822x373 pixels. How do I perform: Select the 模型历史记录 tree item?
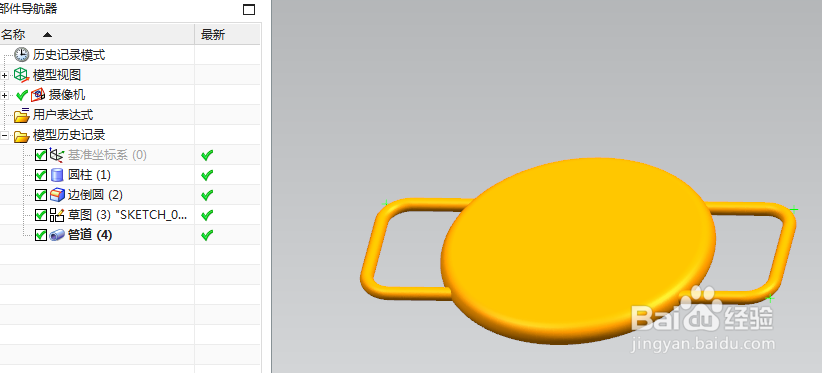click(69, 135)
